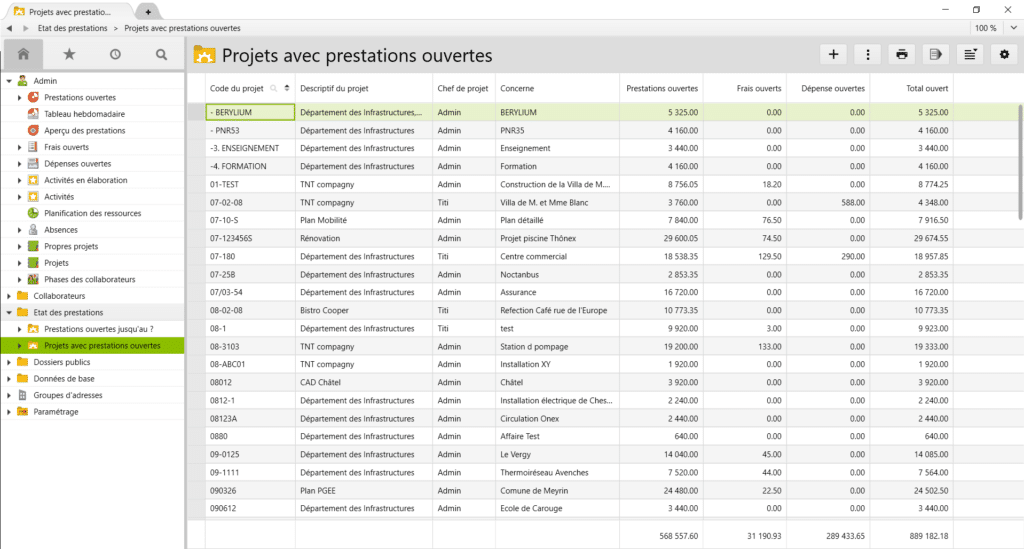Print the project list
Viewport: 1024px width, 549px height.
tap(902, 55)
